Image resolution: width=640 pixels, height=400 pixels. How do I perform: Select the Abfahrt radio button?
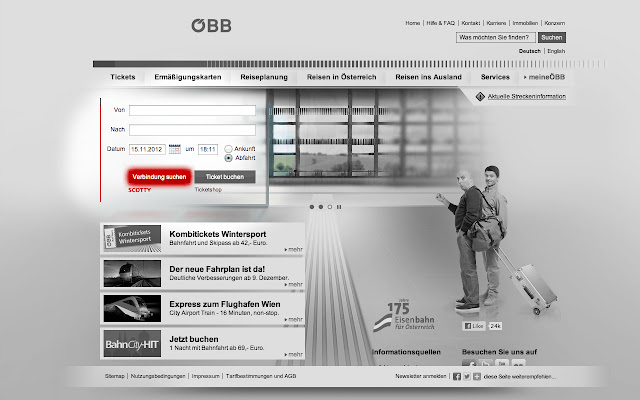click(x=228, y=158)
